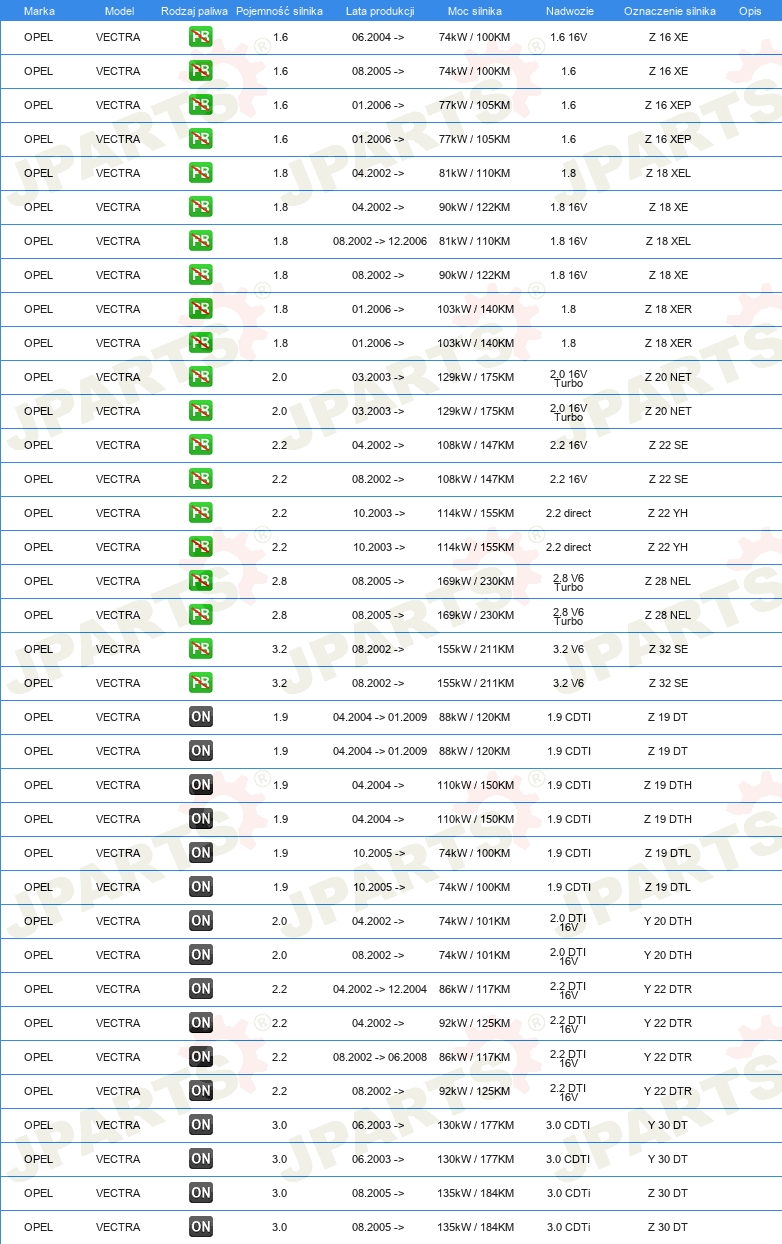Click 74kW / 101KM in 08.2002 Y 20 DTH row
The width and height of the screenshot is (782, 1244).
click(476, 955)
